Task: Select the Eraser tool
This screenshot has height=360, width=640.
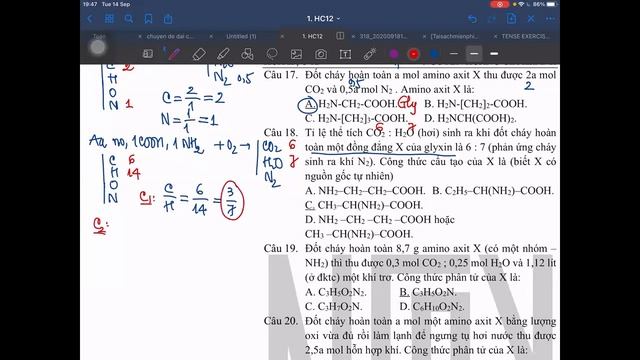Action: pos(199,54)
